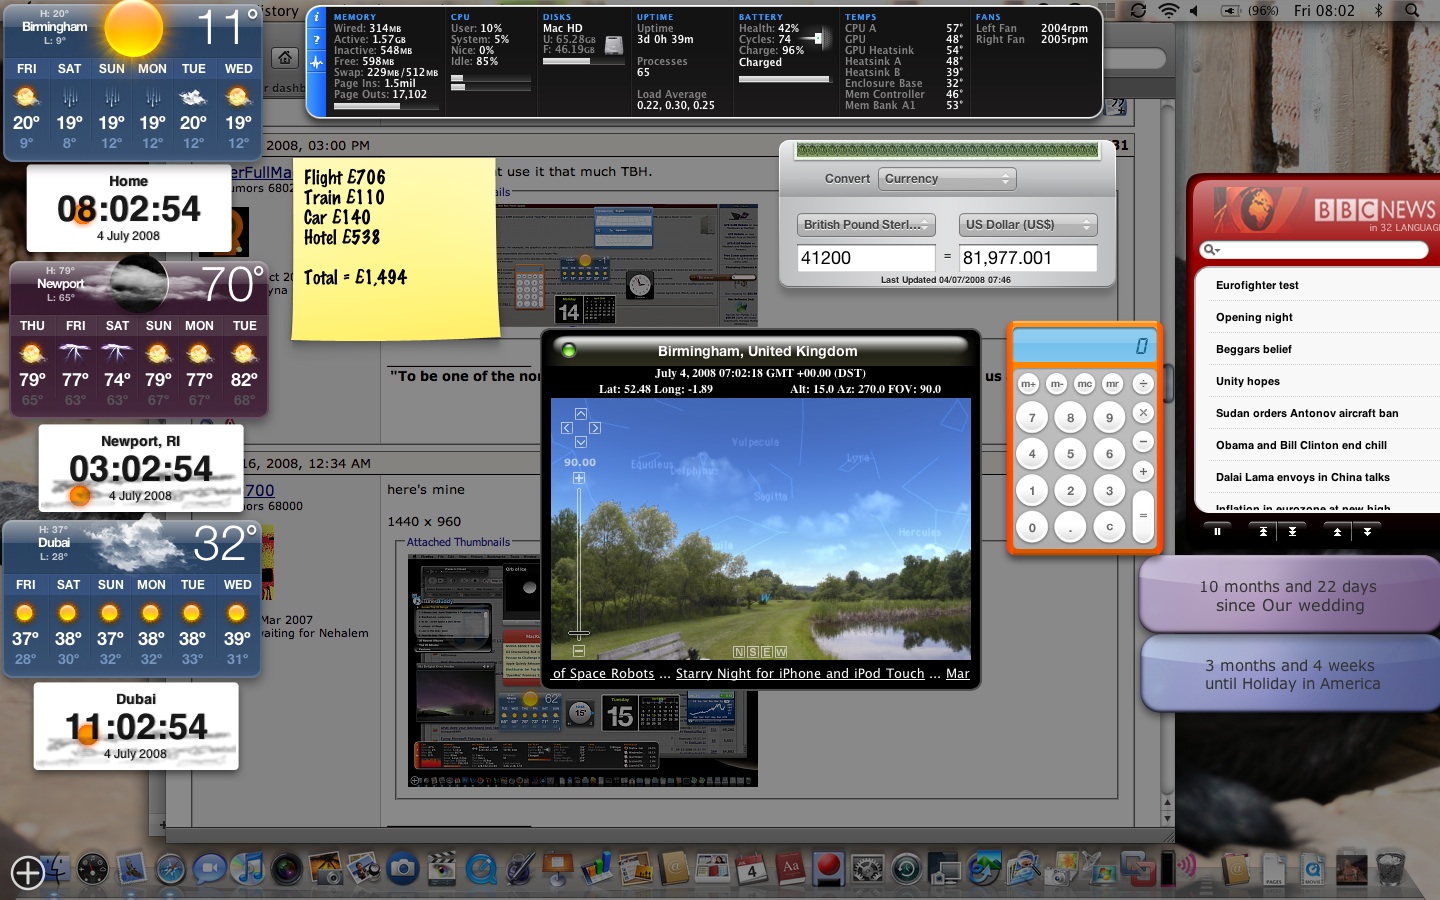Click the BBC News search field
Image resolution: width=1440 pixels, height=900 pixels.
(x=1314, y=250)
